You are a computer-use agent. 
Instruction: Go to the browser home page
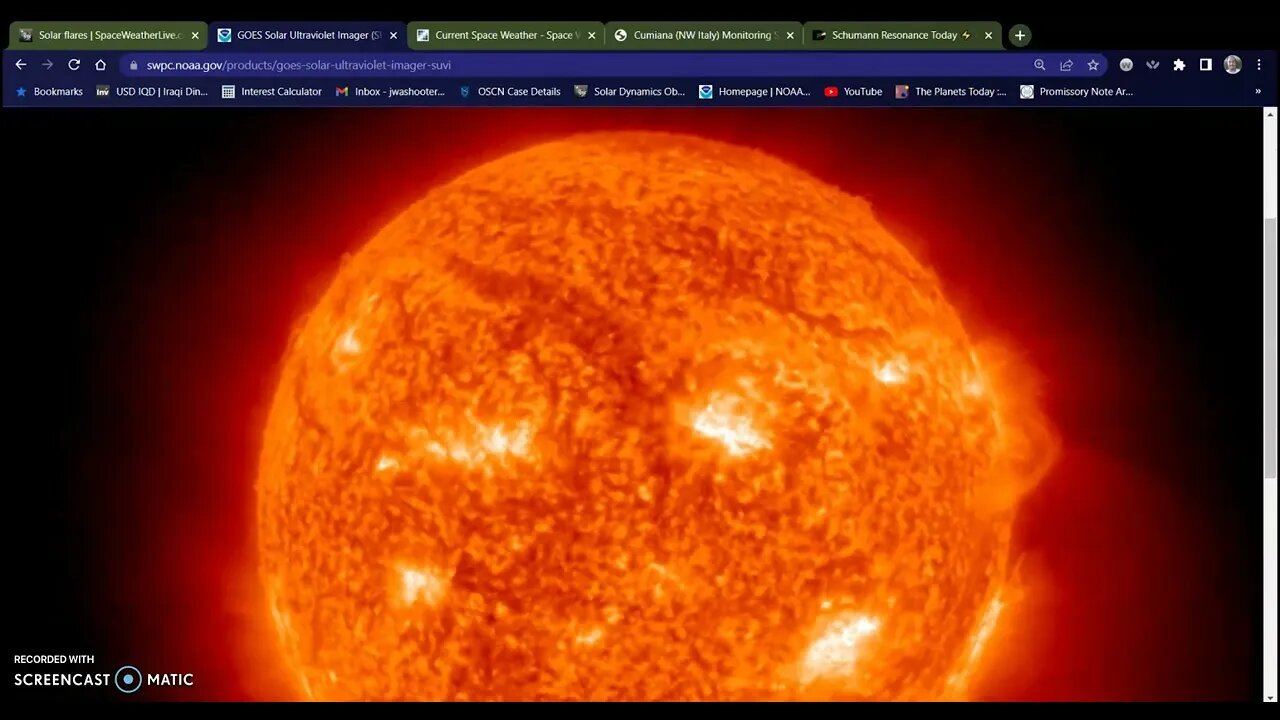(100, 64)
